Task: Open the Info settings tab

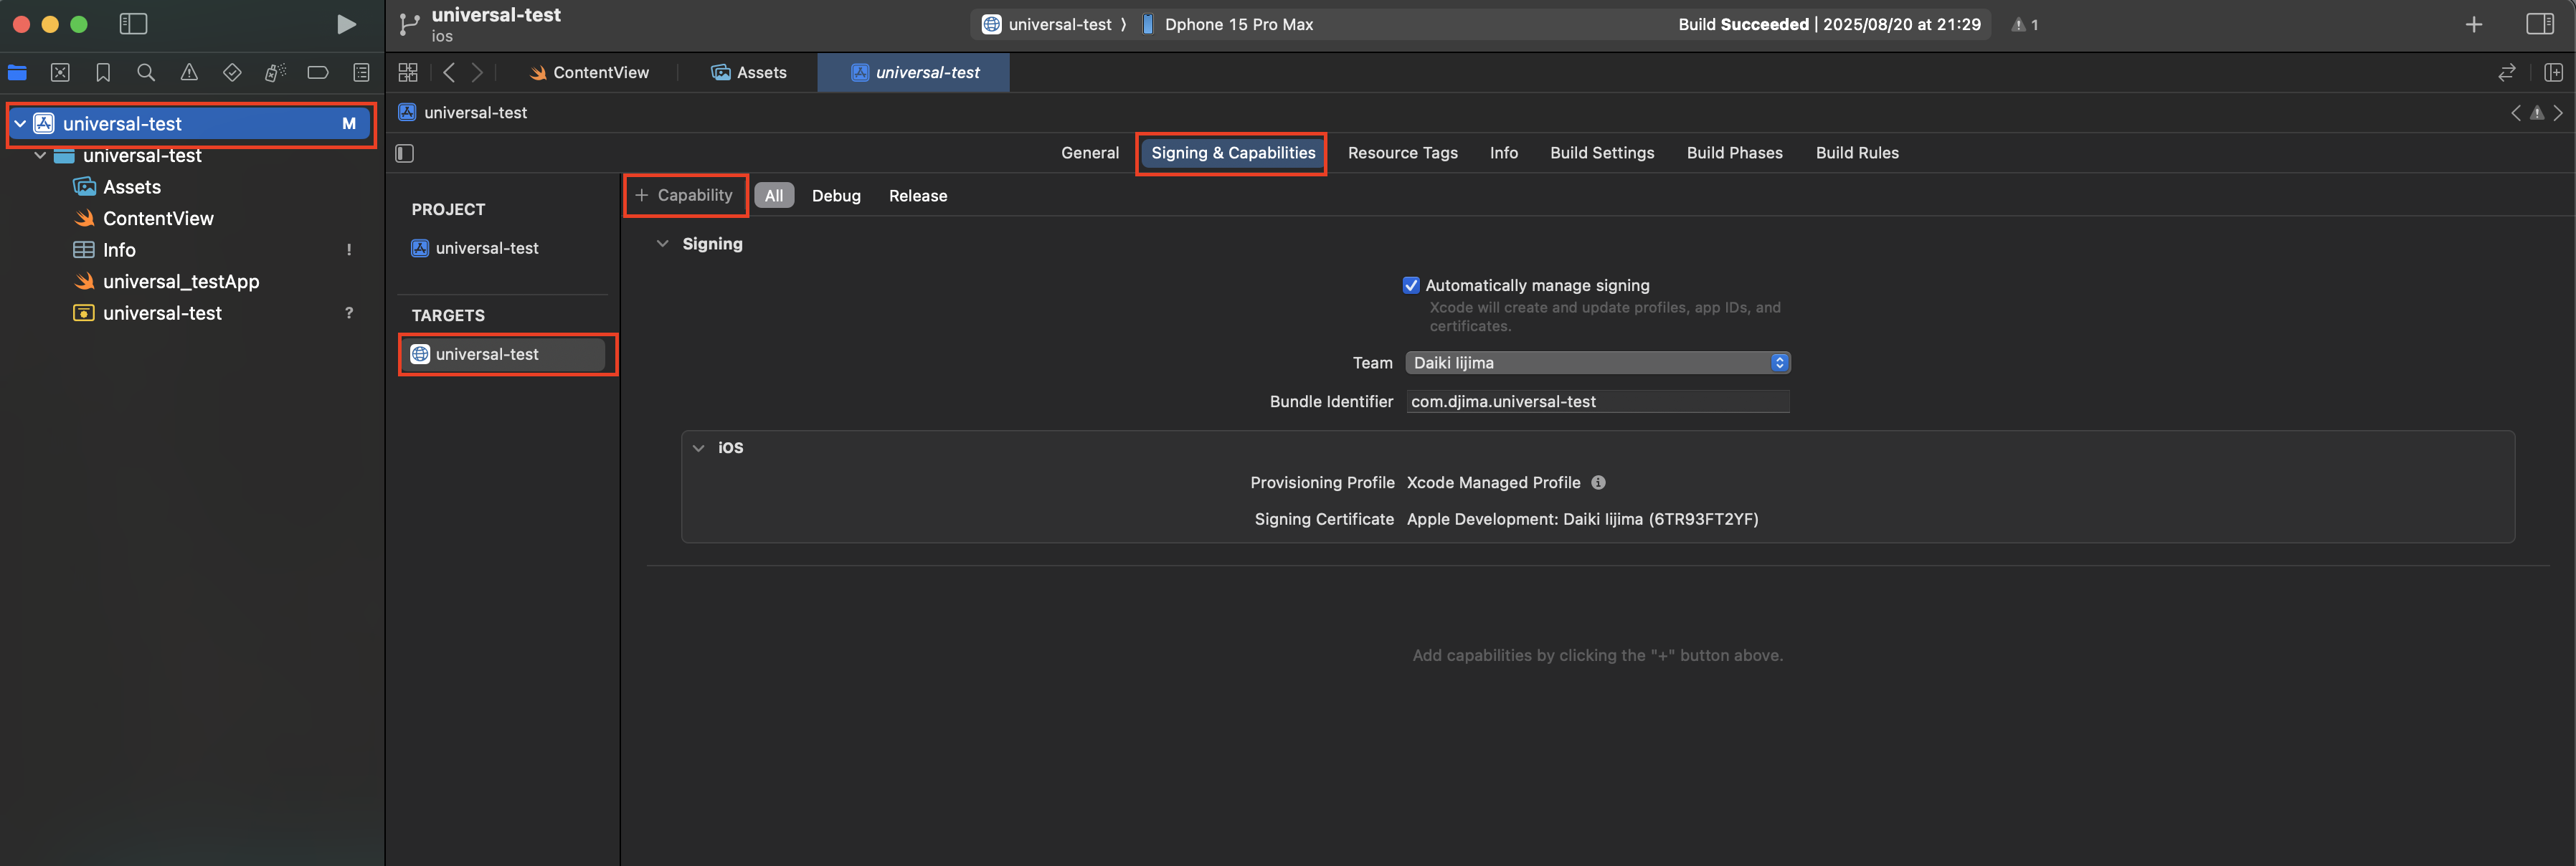Action: click(1503, 153)
